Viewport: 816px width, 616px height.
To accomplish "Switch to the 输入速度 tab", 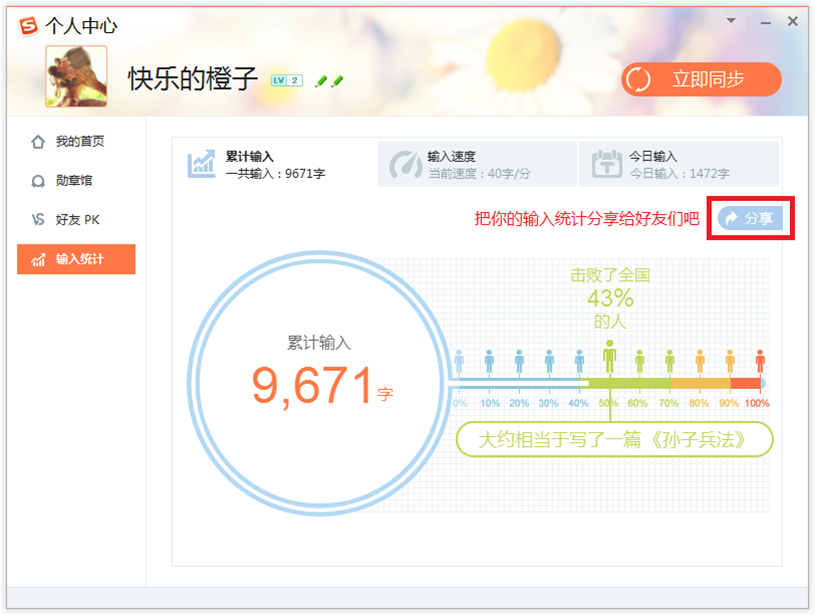I will point(477,164).
